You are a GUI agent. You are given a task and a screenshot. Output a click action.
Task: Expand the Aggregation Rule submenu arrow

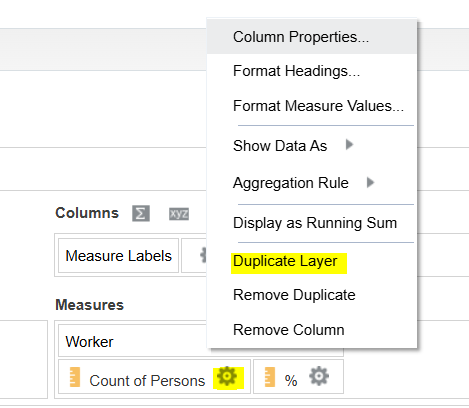coord(370,182)
